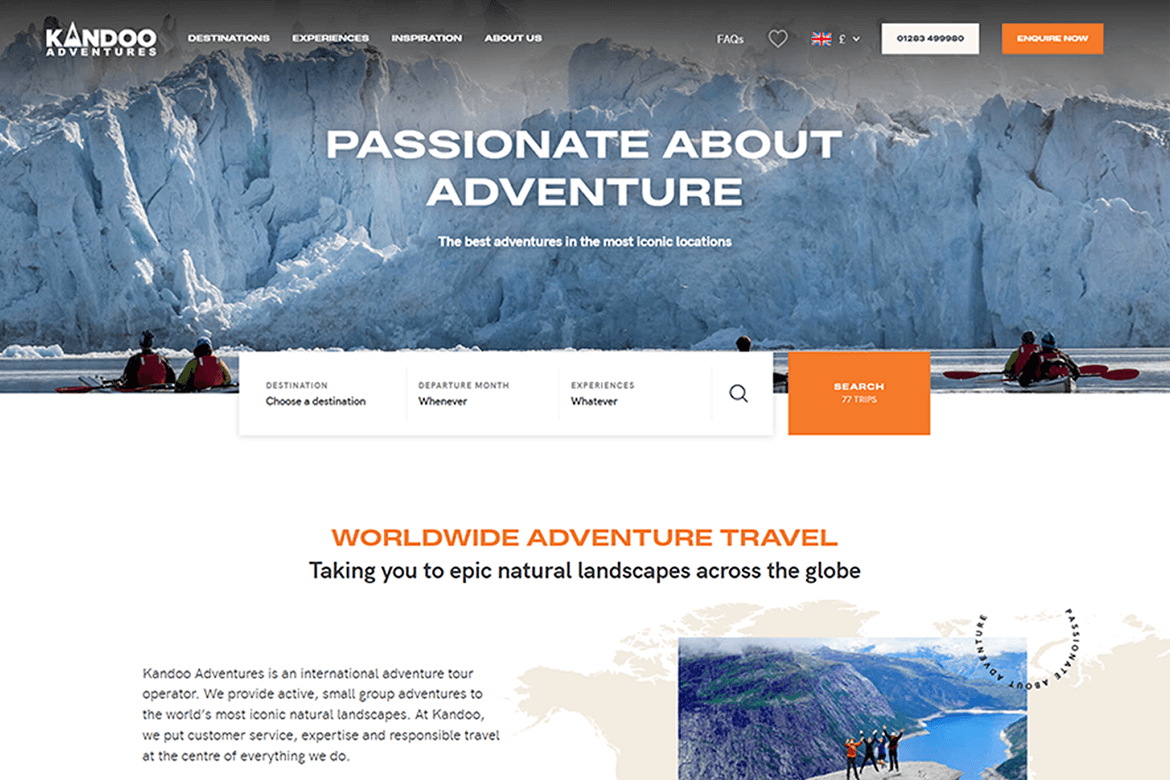Open the Destinations menu
Screen dimensions: 1170x780
click(x=228, y=38)
